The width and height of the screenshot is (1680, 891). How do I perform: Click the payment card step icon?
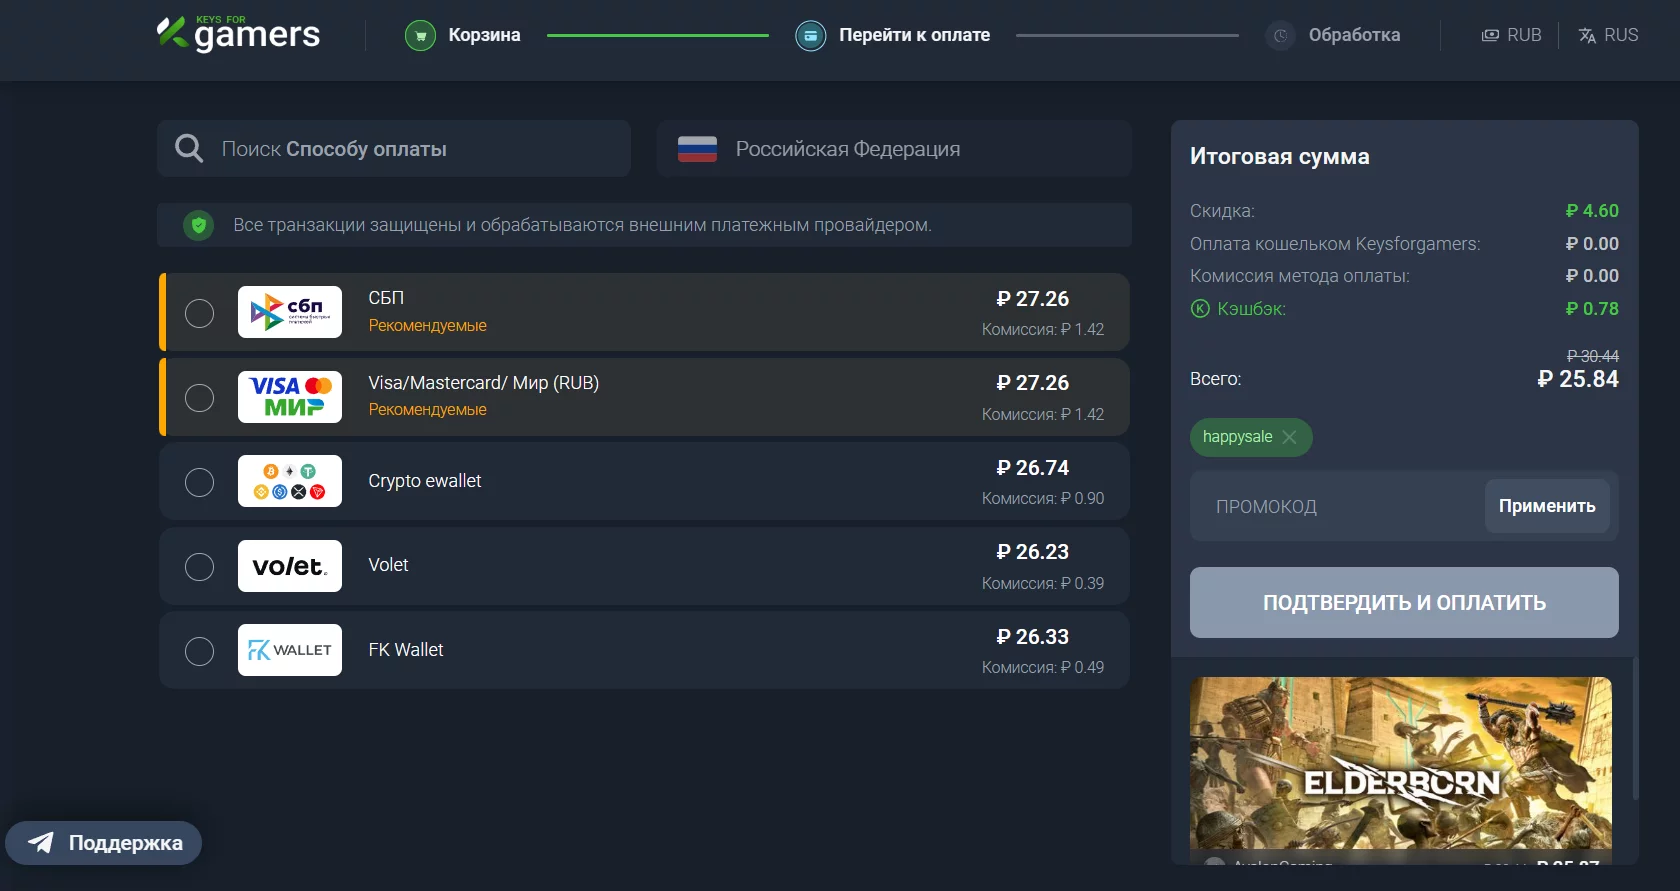810,36
